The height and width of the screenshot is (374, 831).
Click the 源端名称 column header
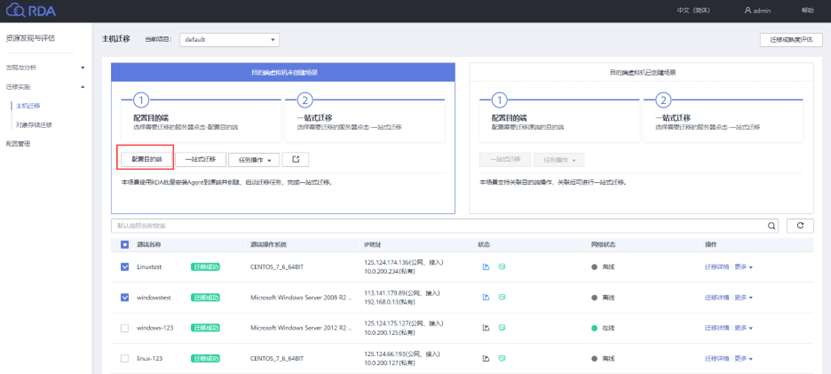[149, 245]
